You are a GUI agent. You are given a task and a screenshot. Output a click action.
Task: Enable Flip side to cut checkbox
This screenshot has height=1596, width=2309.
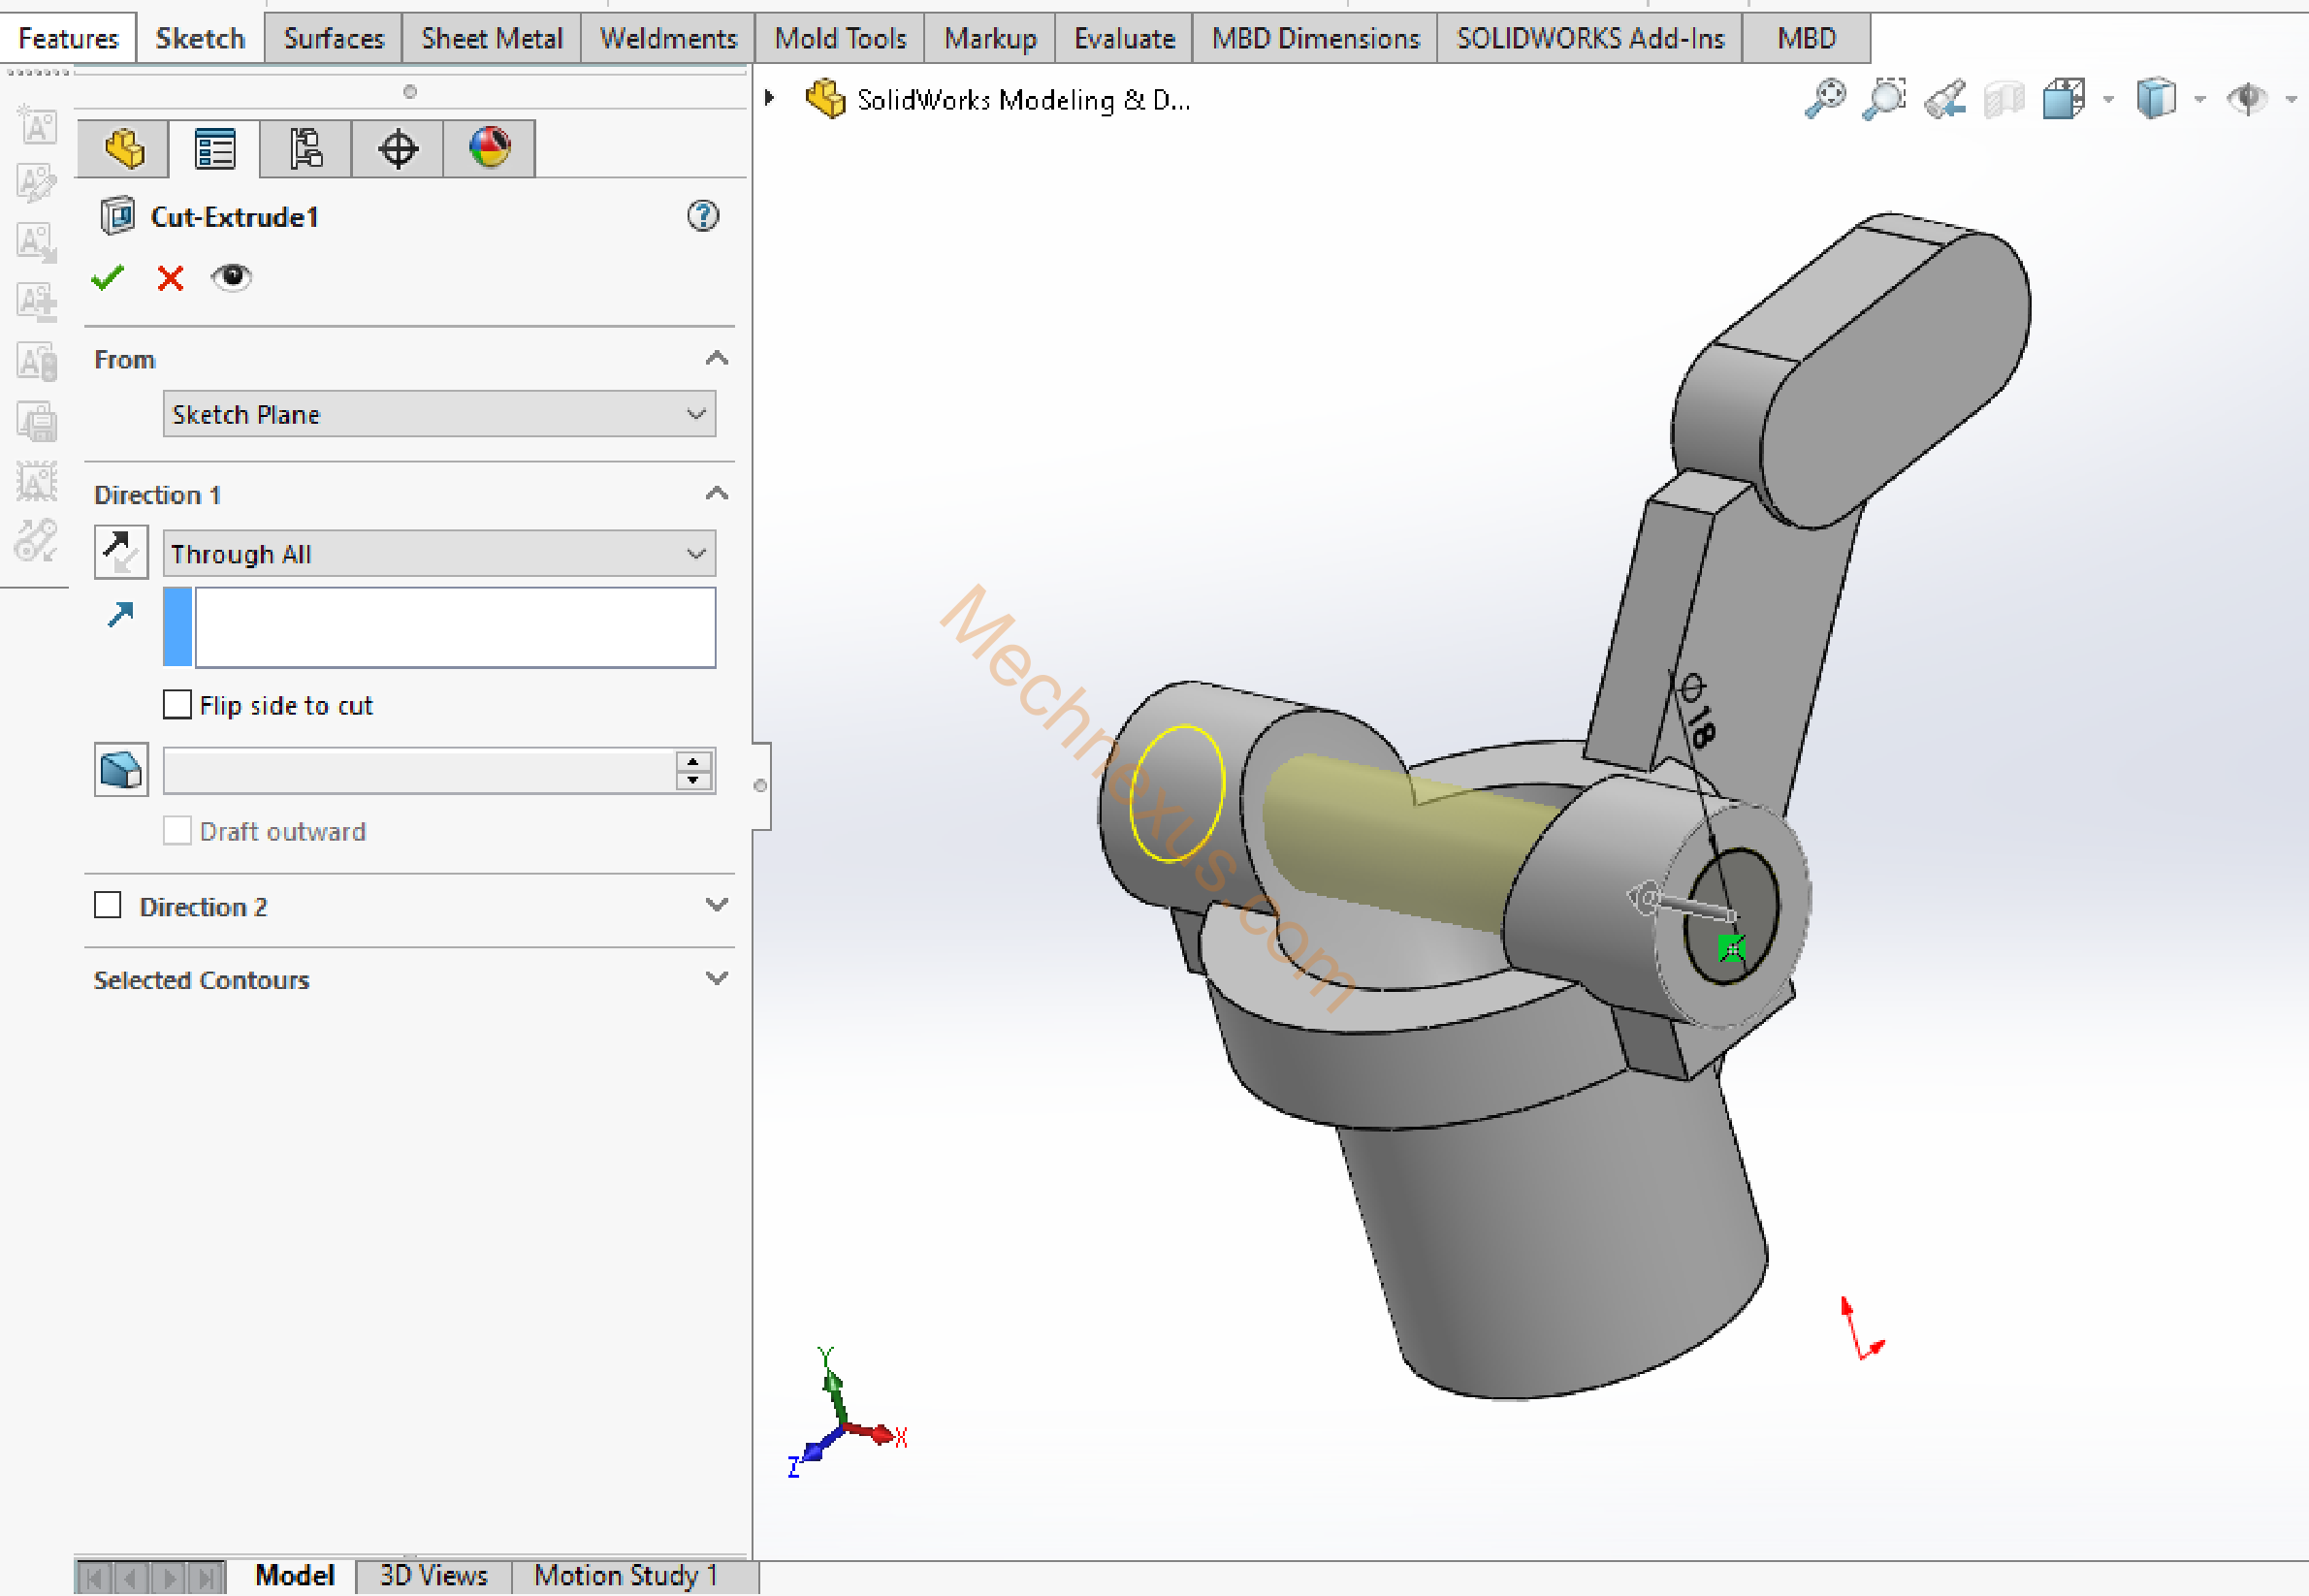[177, 705]
